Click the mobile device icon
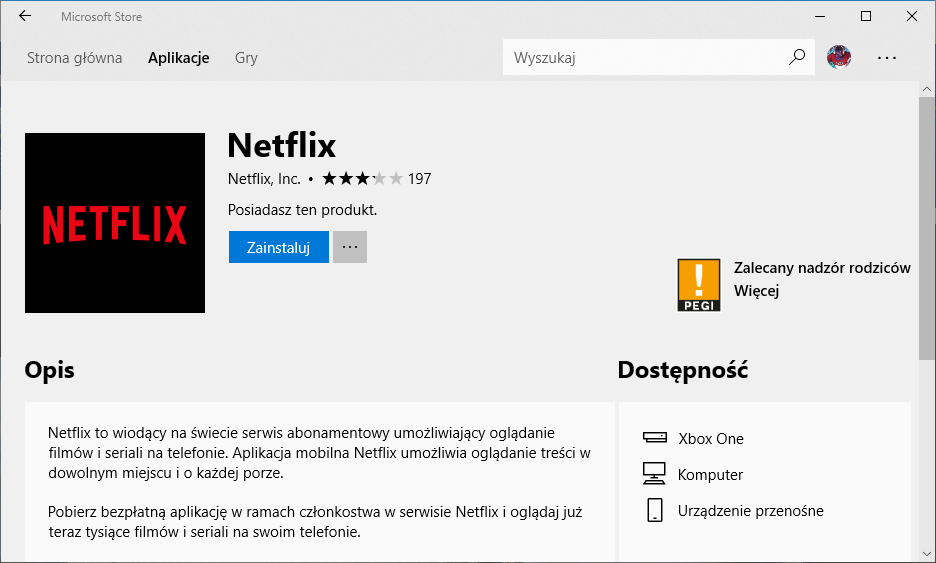This screenshot has height=563, width=936. coord(655,510)
